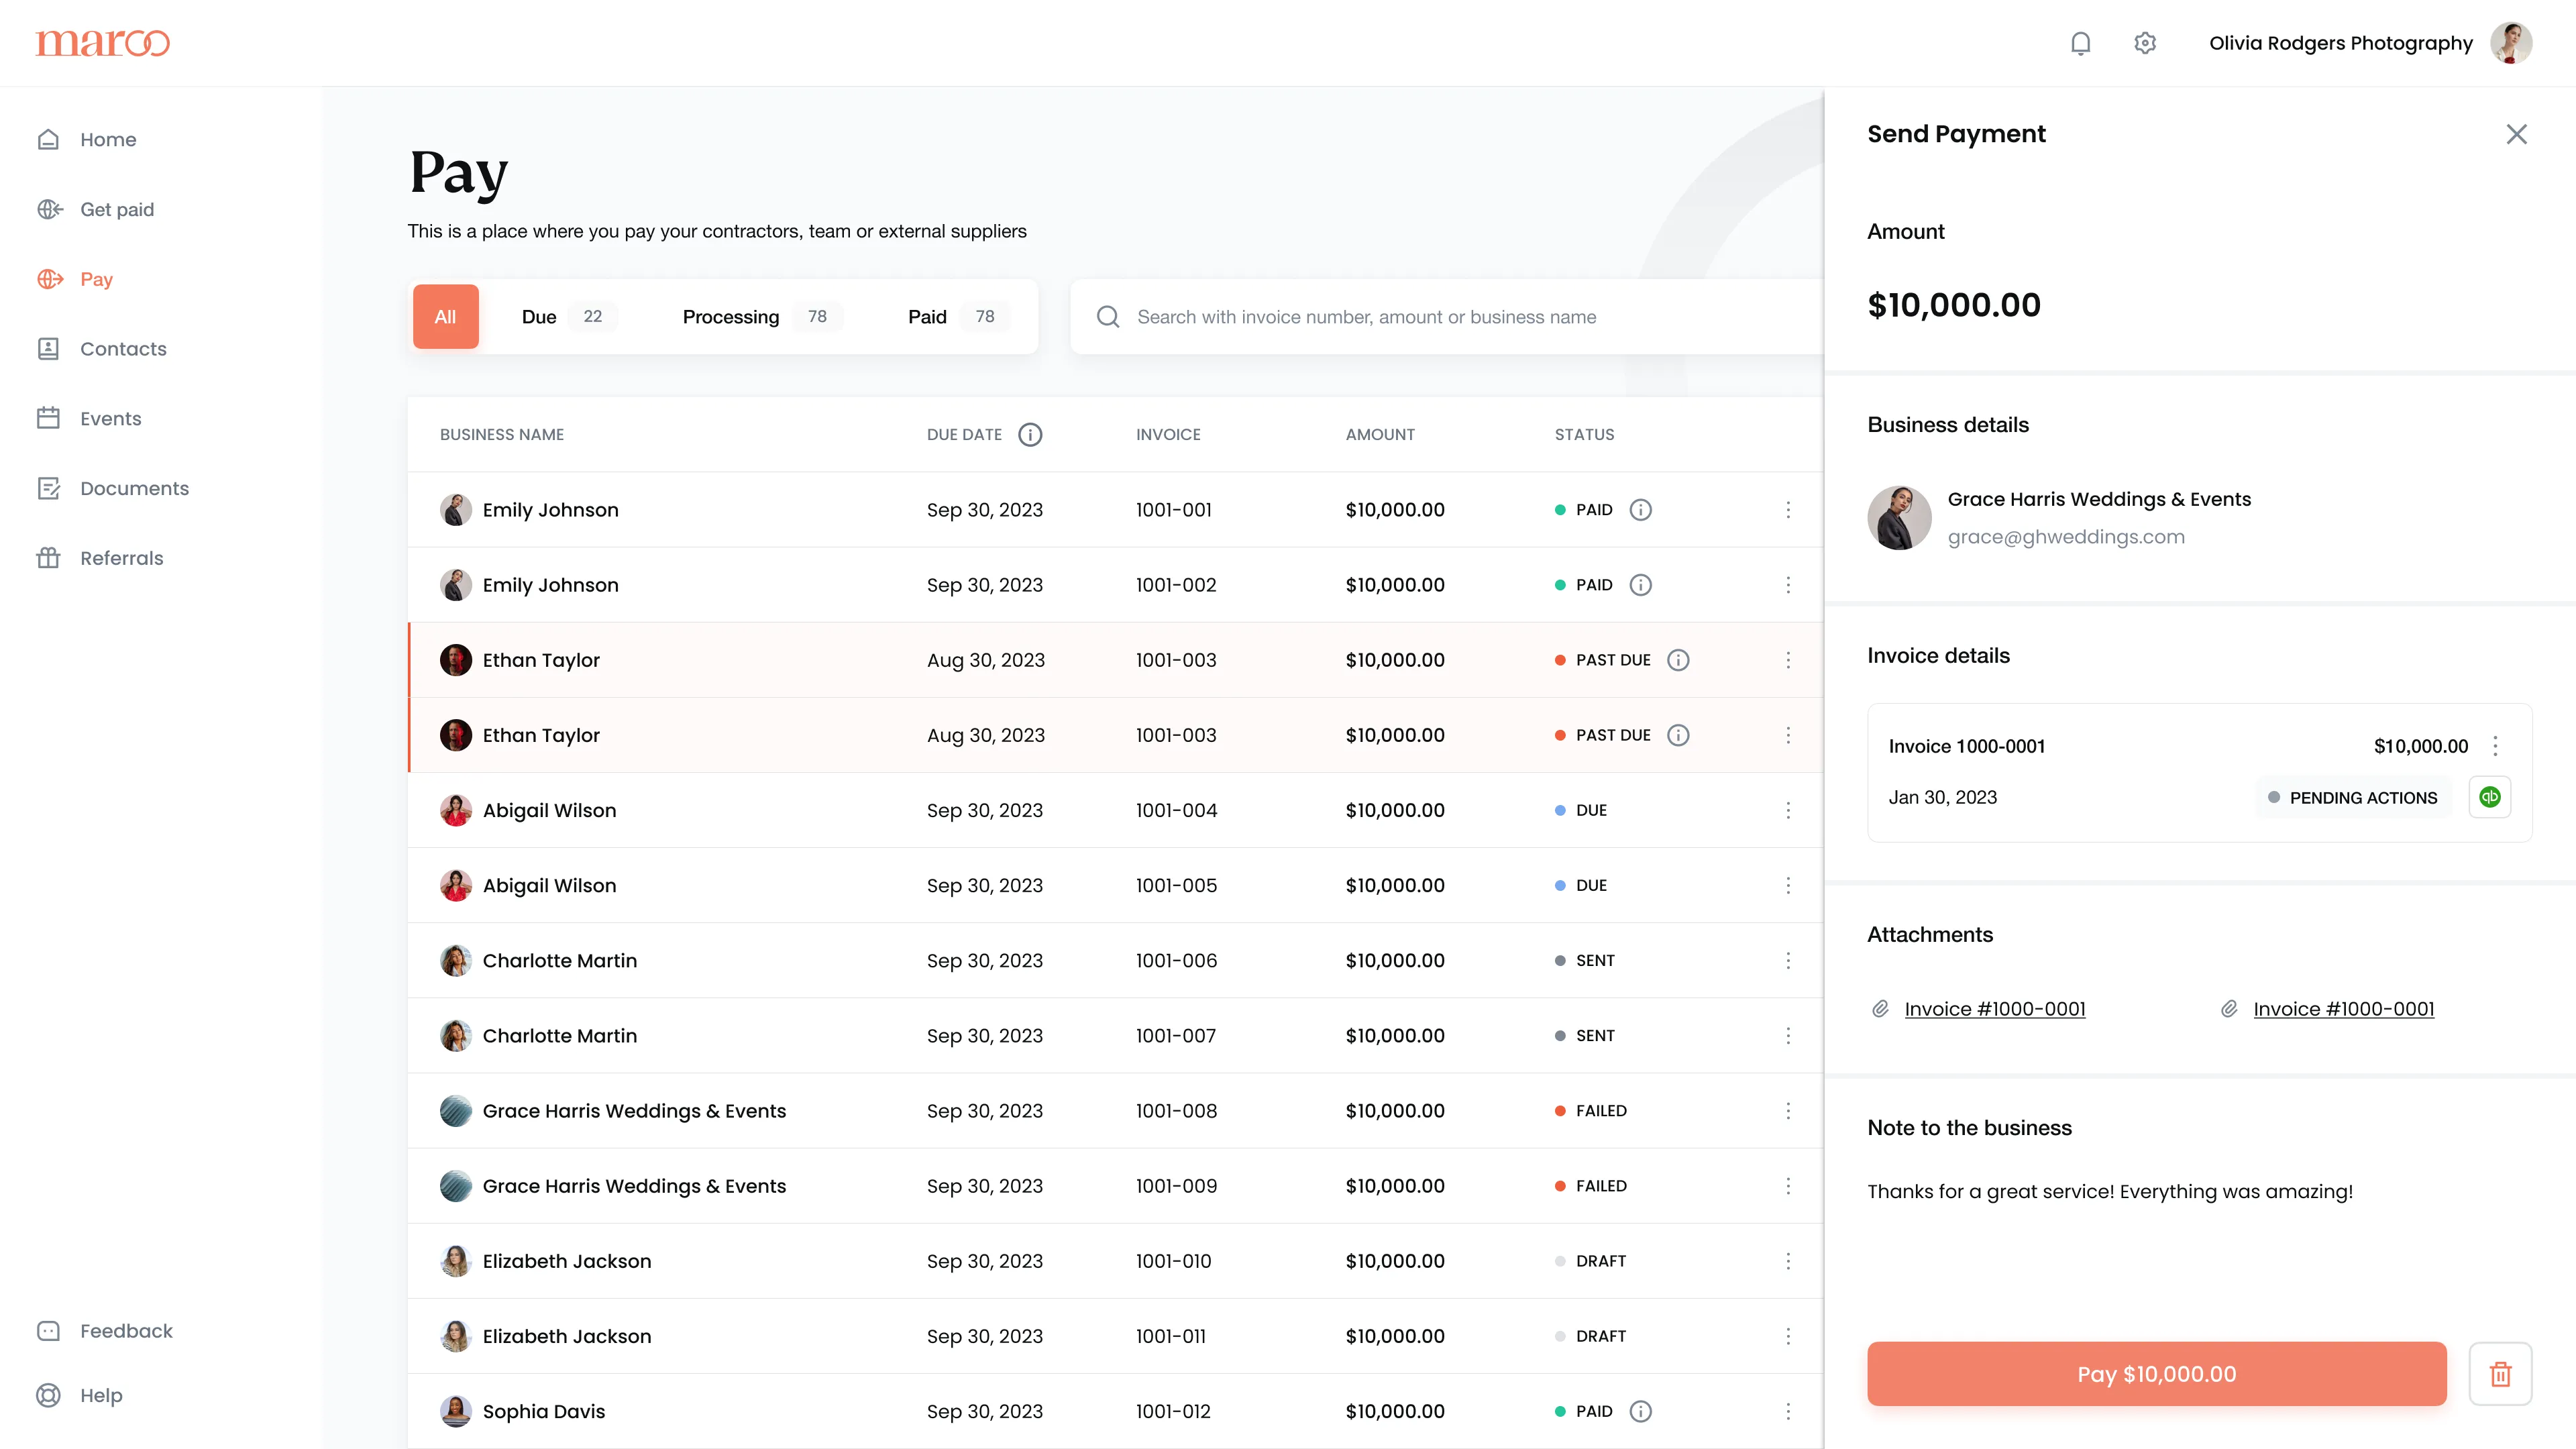Close the Send Payment panel
Viewport: 2576px width, 1449px height.
tap(2516, 134)
